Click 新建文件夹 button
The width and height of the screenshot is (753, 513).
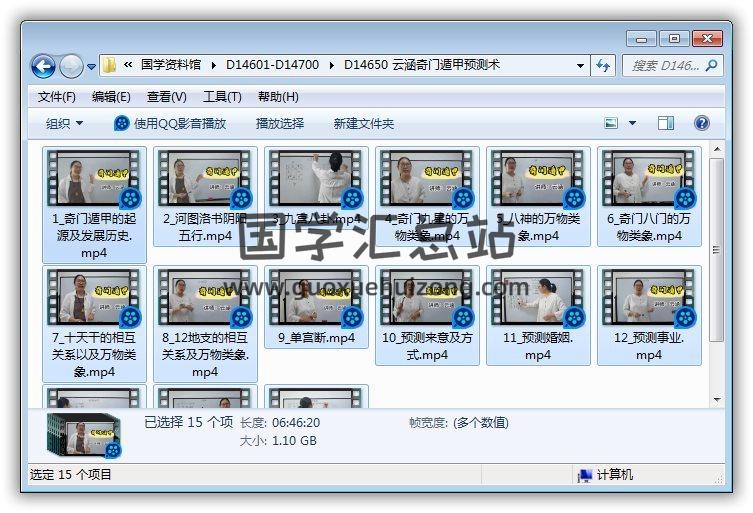coord(364,123)
